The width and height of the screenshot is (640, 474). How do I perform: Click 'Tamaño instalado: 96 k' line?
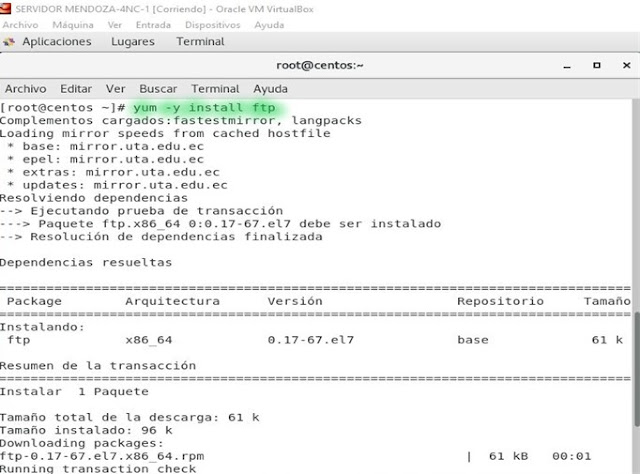86,430
